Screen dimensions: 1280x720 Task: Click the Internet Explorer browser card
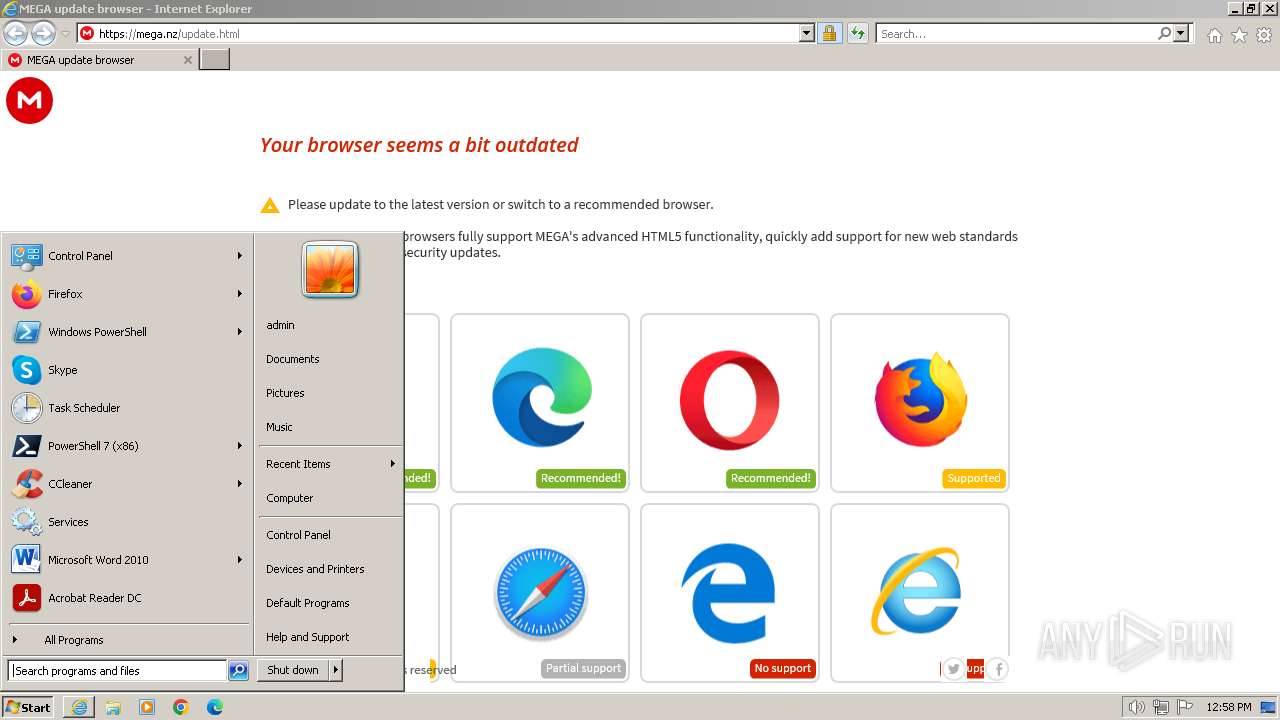tap(920, 593)
